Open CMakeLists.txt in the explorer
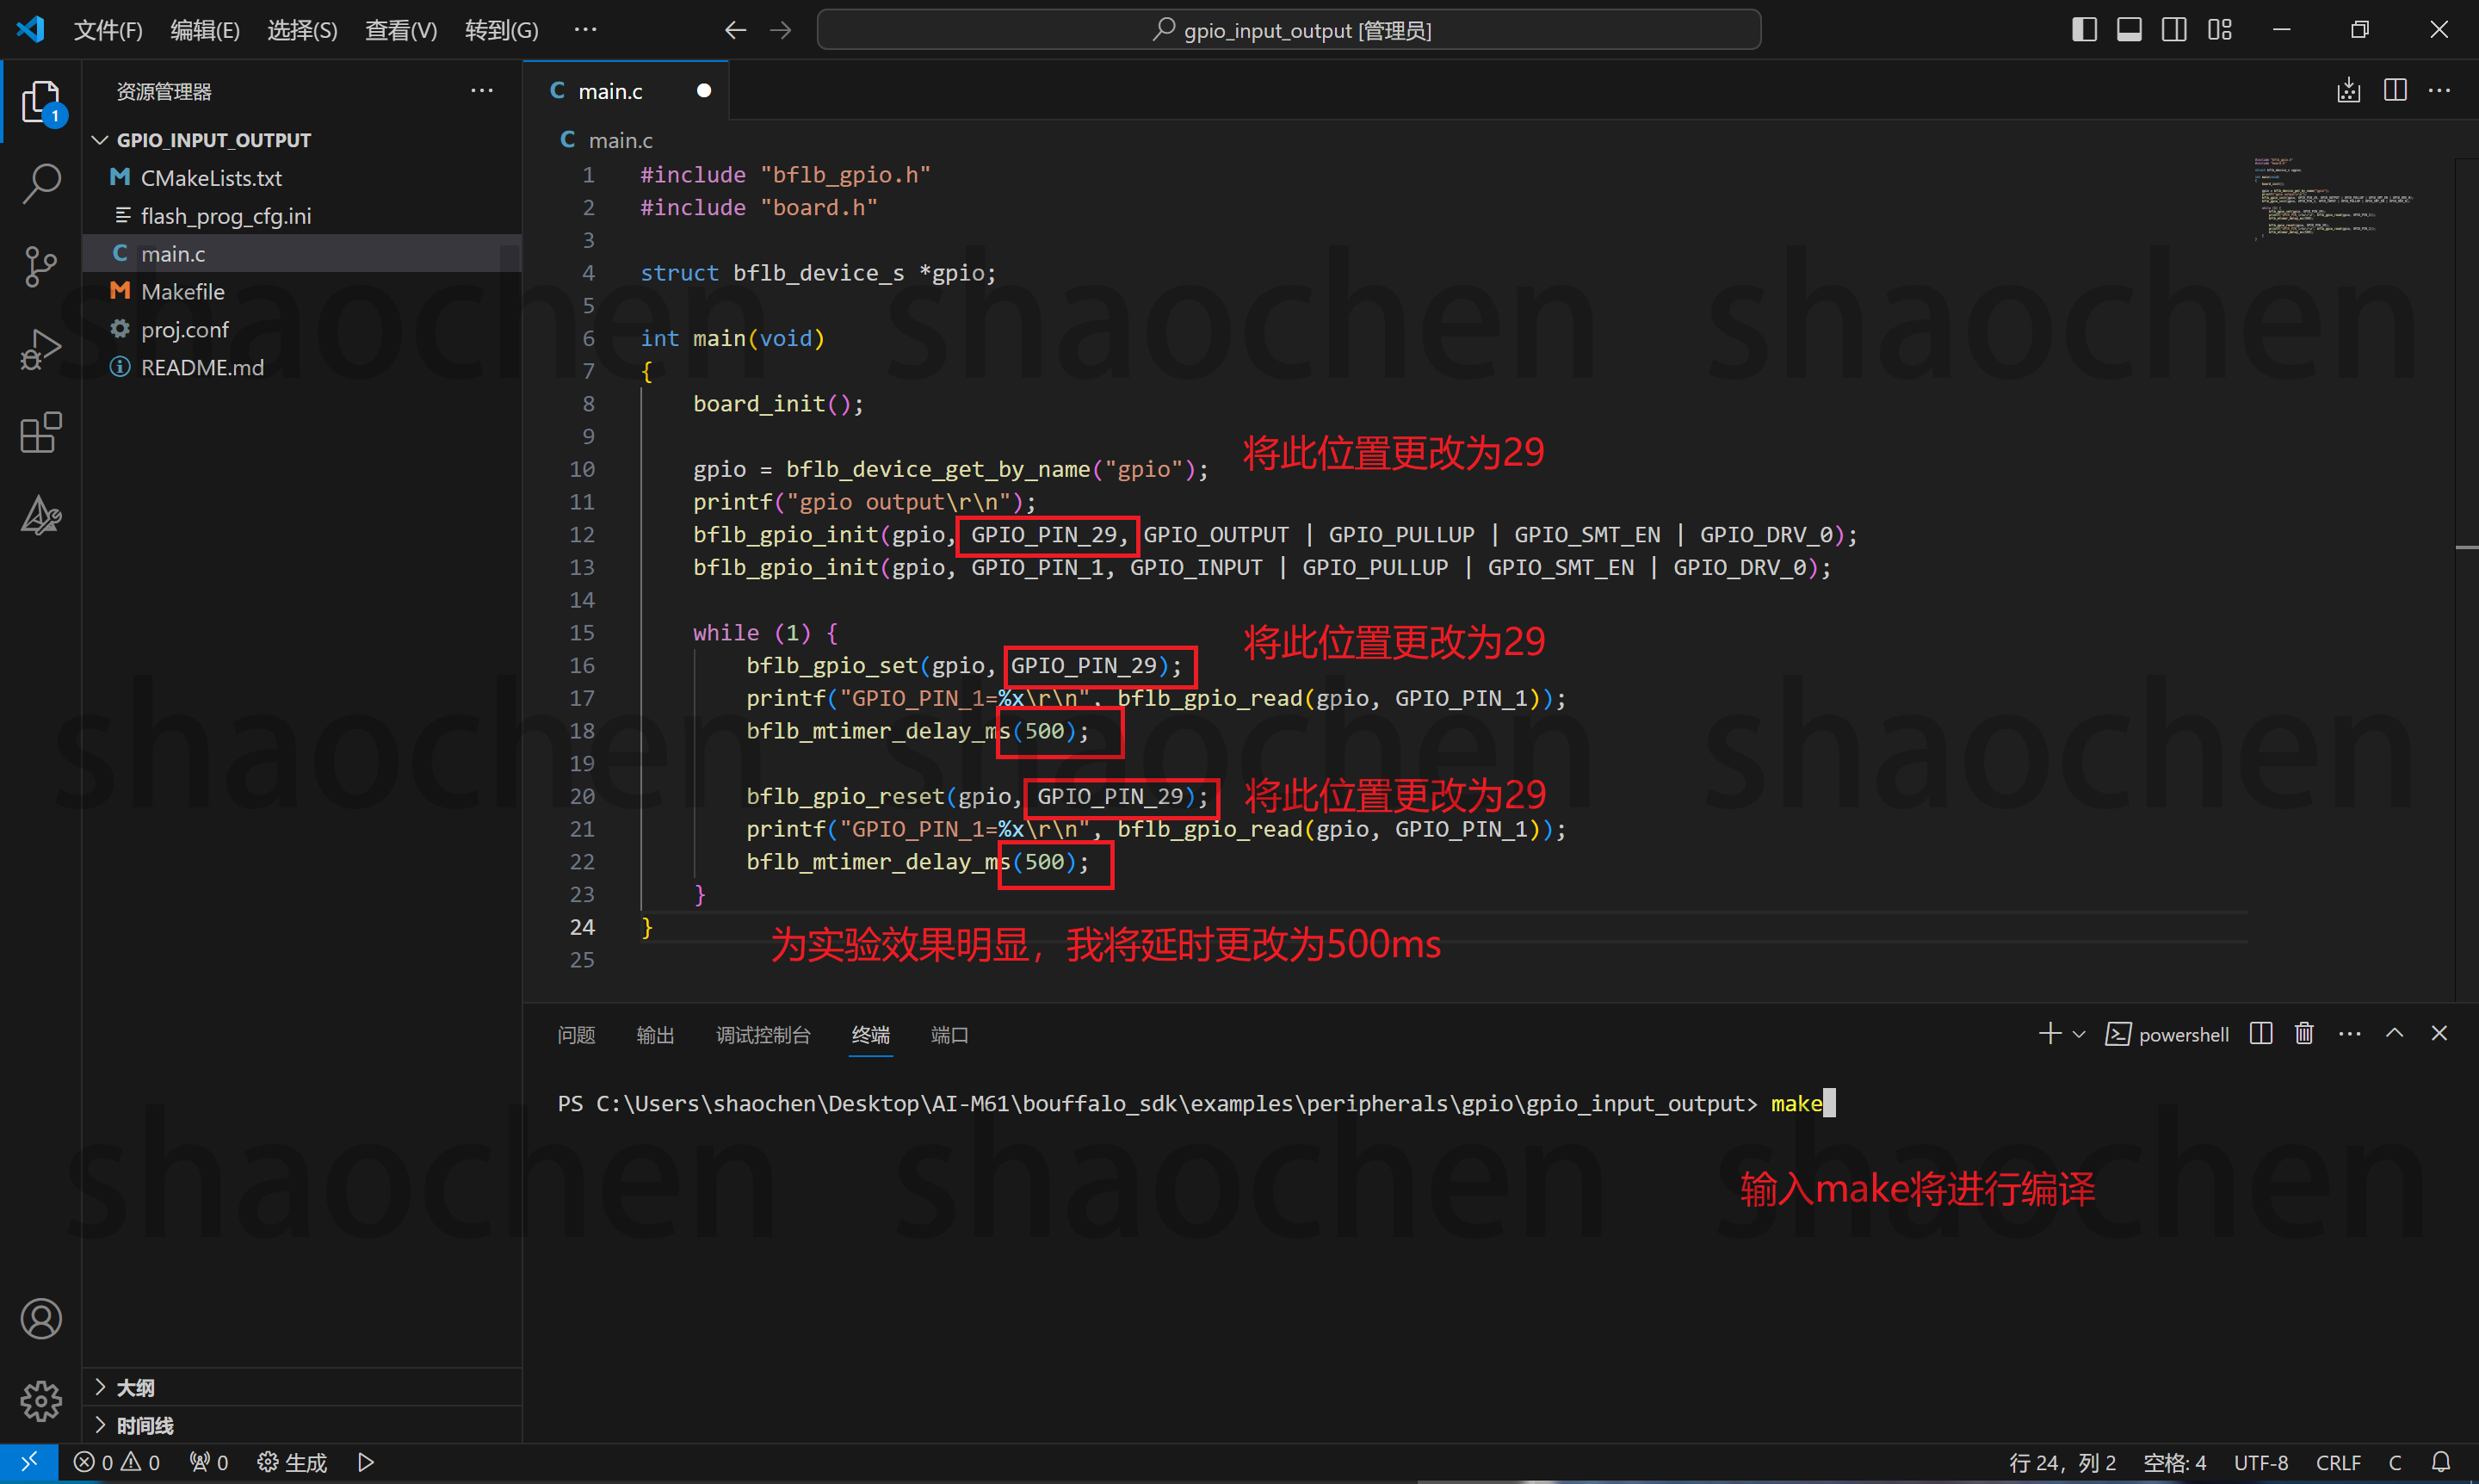The image size is (2479, 1484). (x=301, y=178)
